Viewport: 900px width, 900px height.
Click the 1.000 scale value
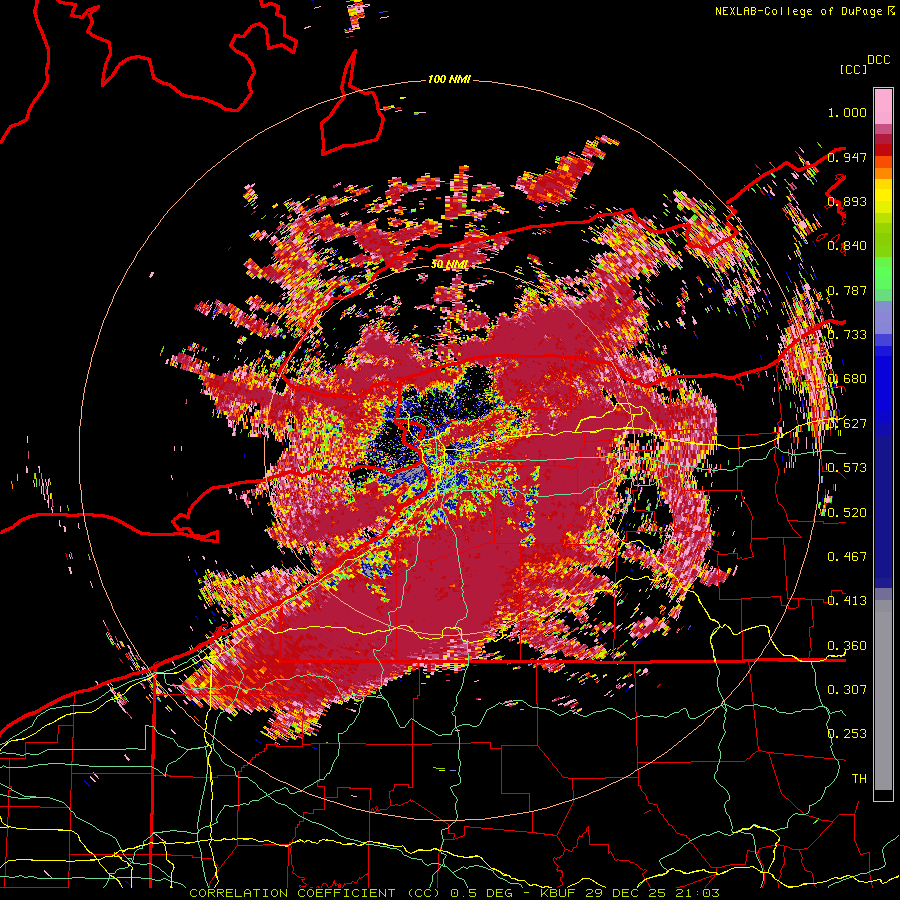847,112
